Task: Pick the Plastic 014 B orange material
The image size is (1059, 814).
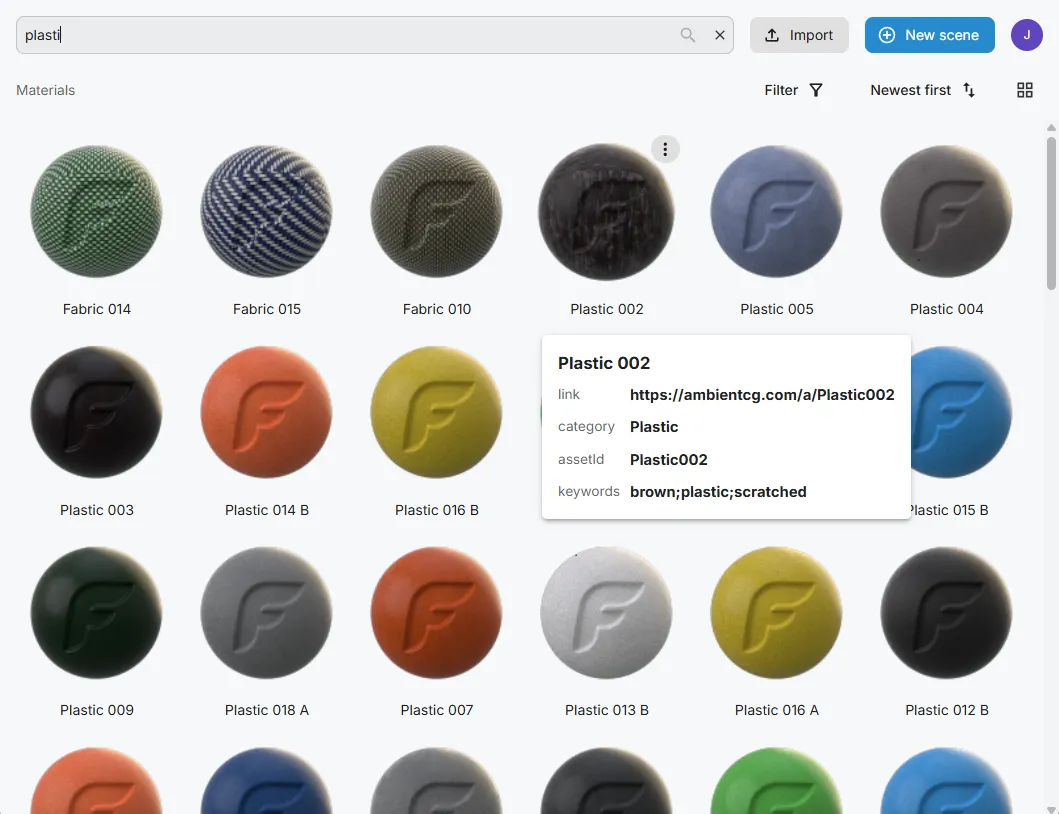Action: (267, 412)
